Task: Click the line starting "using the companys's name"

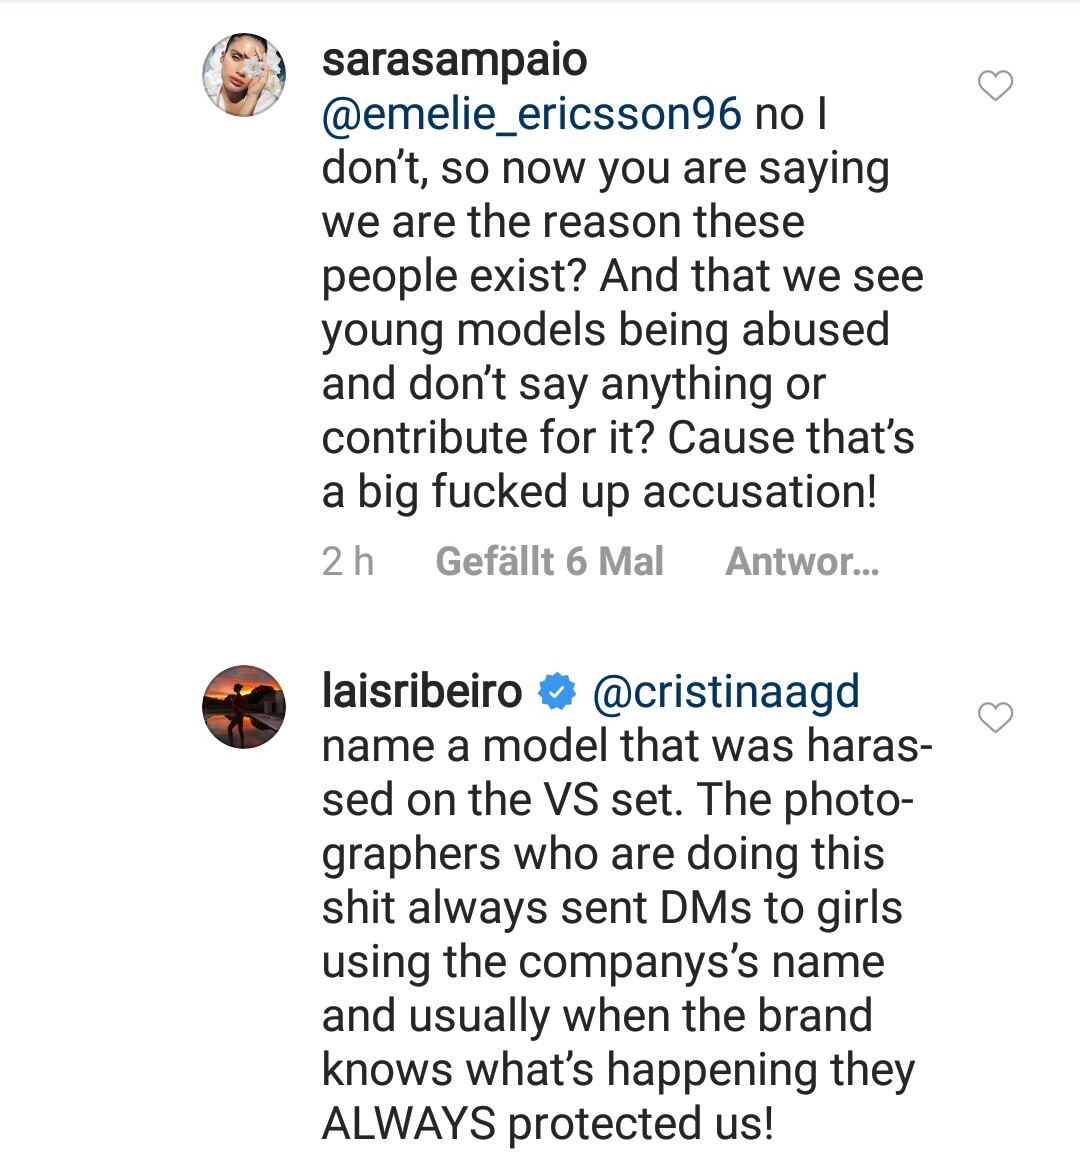Action: pyautogui.click(x=602, y=962)
